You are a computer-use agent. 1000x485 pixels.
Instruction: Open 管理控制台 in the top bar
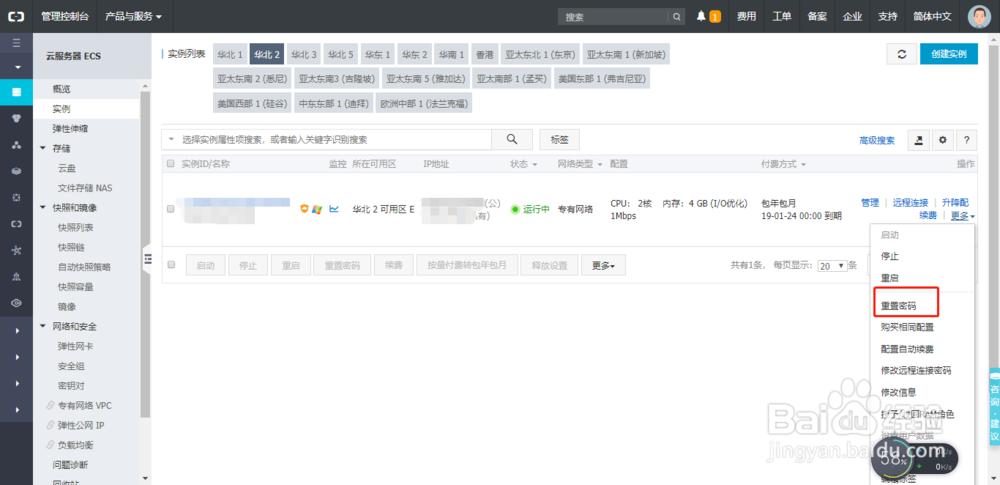65,17
